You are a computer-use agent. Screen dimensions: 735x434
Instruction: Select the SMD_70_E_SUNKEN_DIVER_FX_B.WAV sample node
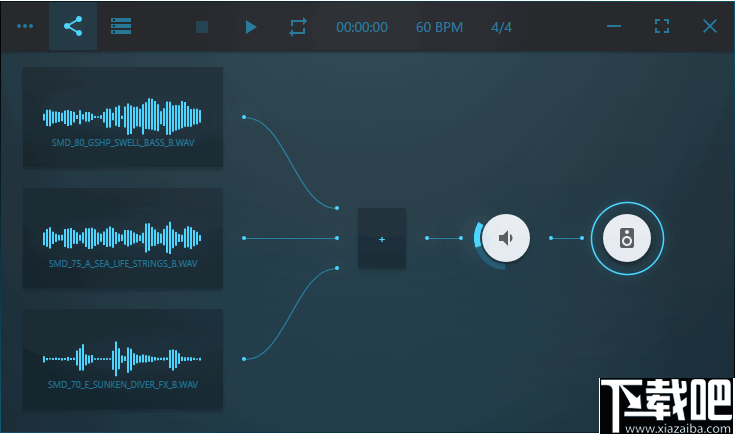click(x=123, y=359)
